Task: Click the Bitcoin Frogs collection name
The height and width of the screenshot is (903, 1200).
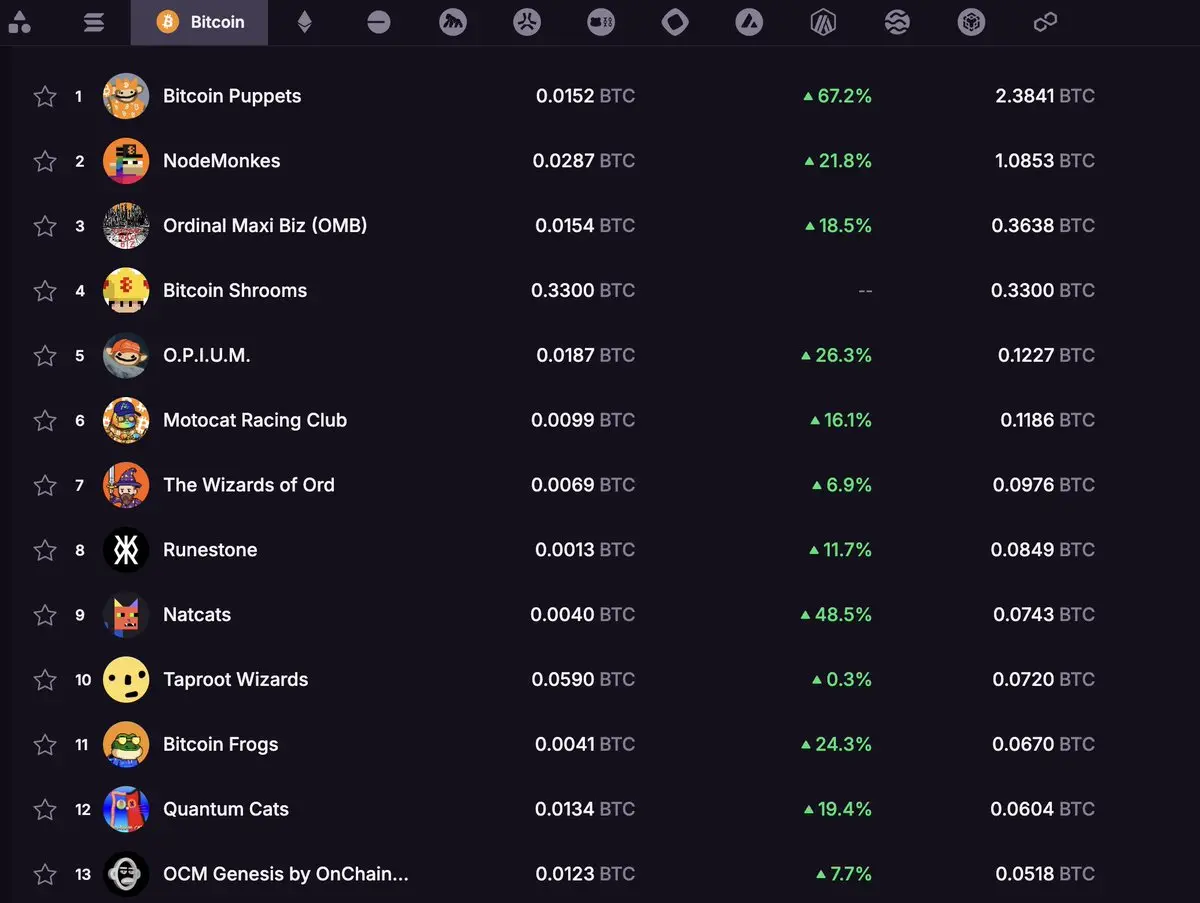Action: tap(220, 745)
